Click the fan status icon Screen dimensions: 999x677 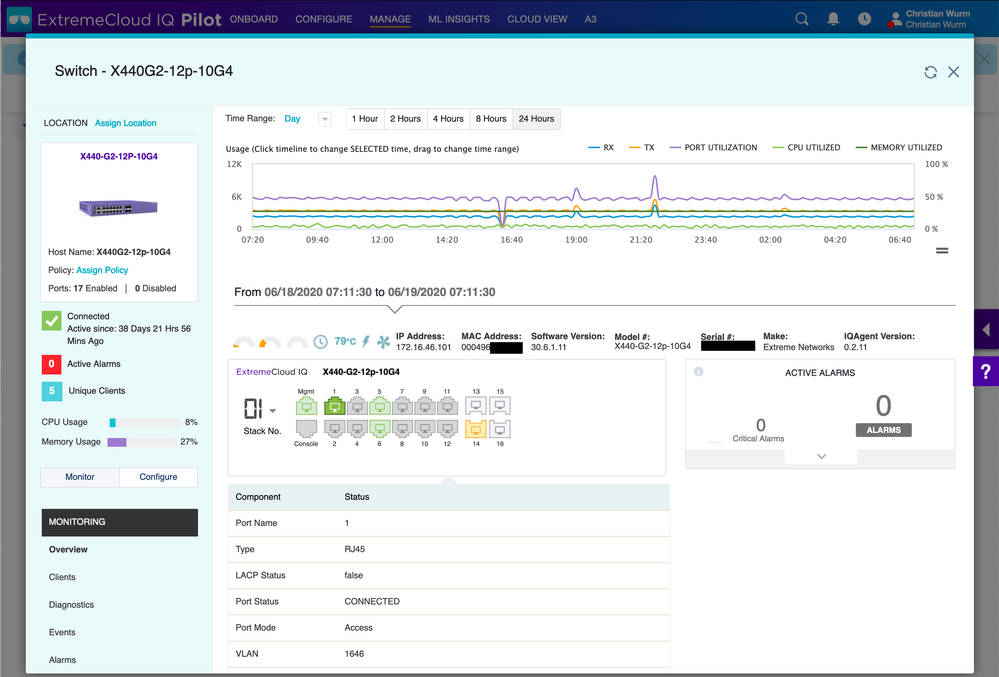coord(383,342)
